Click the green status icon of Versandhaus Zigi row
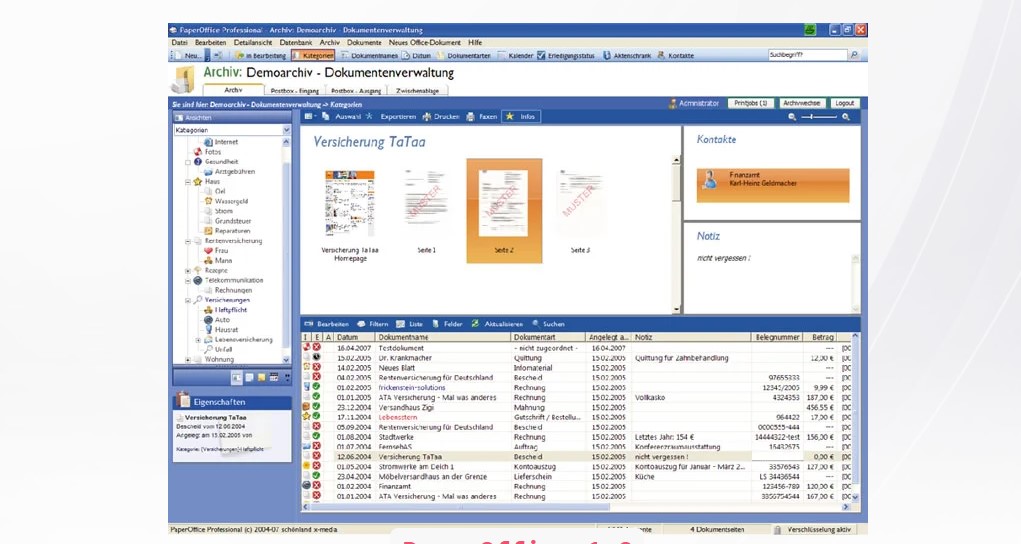 pyautogui.click(x=316, y=407)
